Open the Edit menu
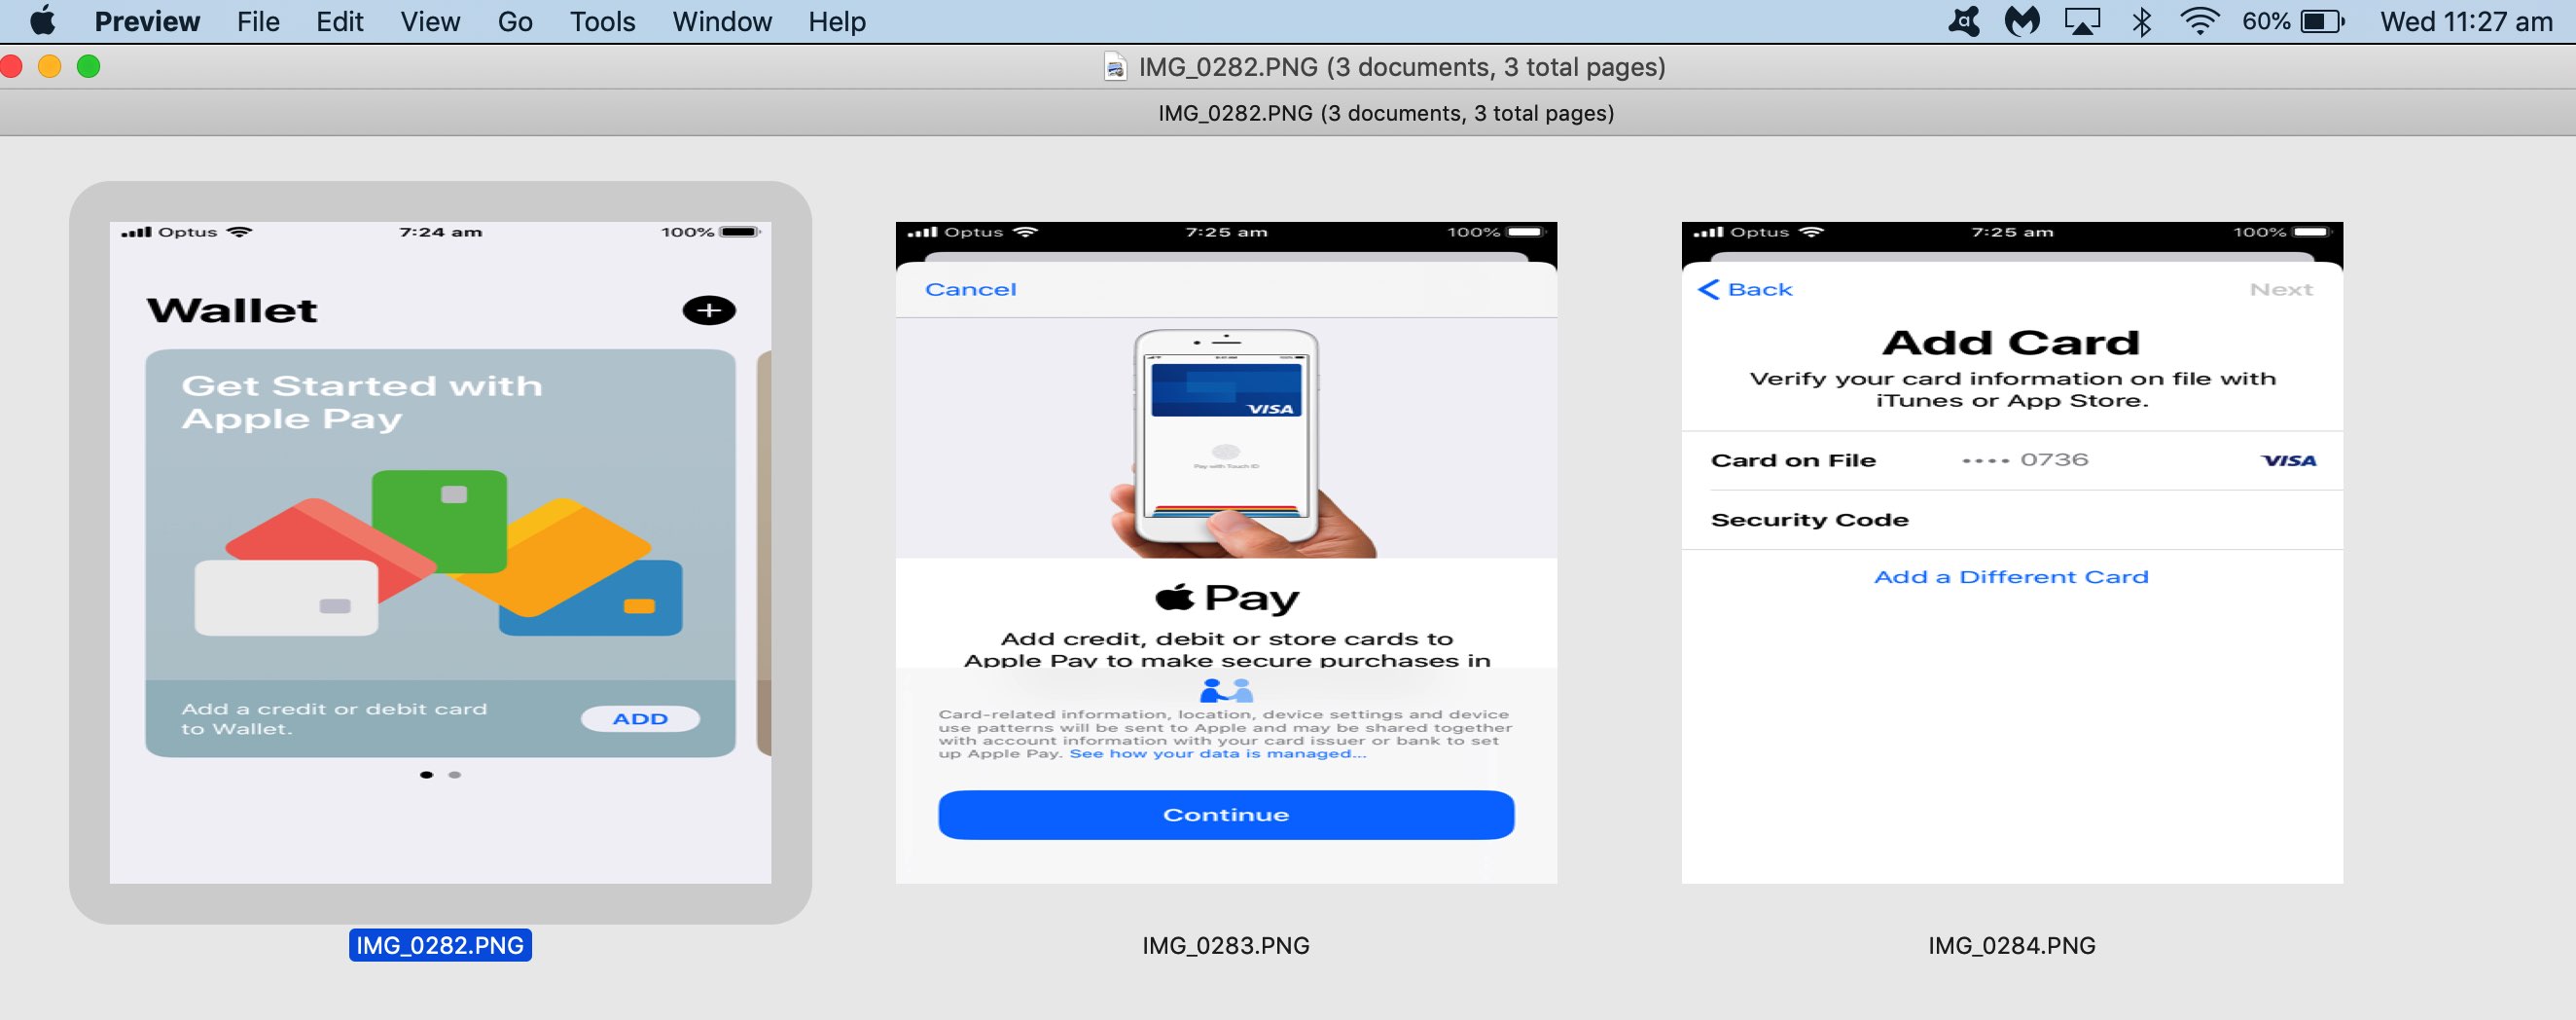Viewport: 2576px width, 1020px height. pyautogui.click(x=340, y=21)
